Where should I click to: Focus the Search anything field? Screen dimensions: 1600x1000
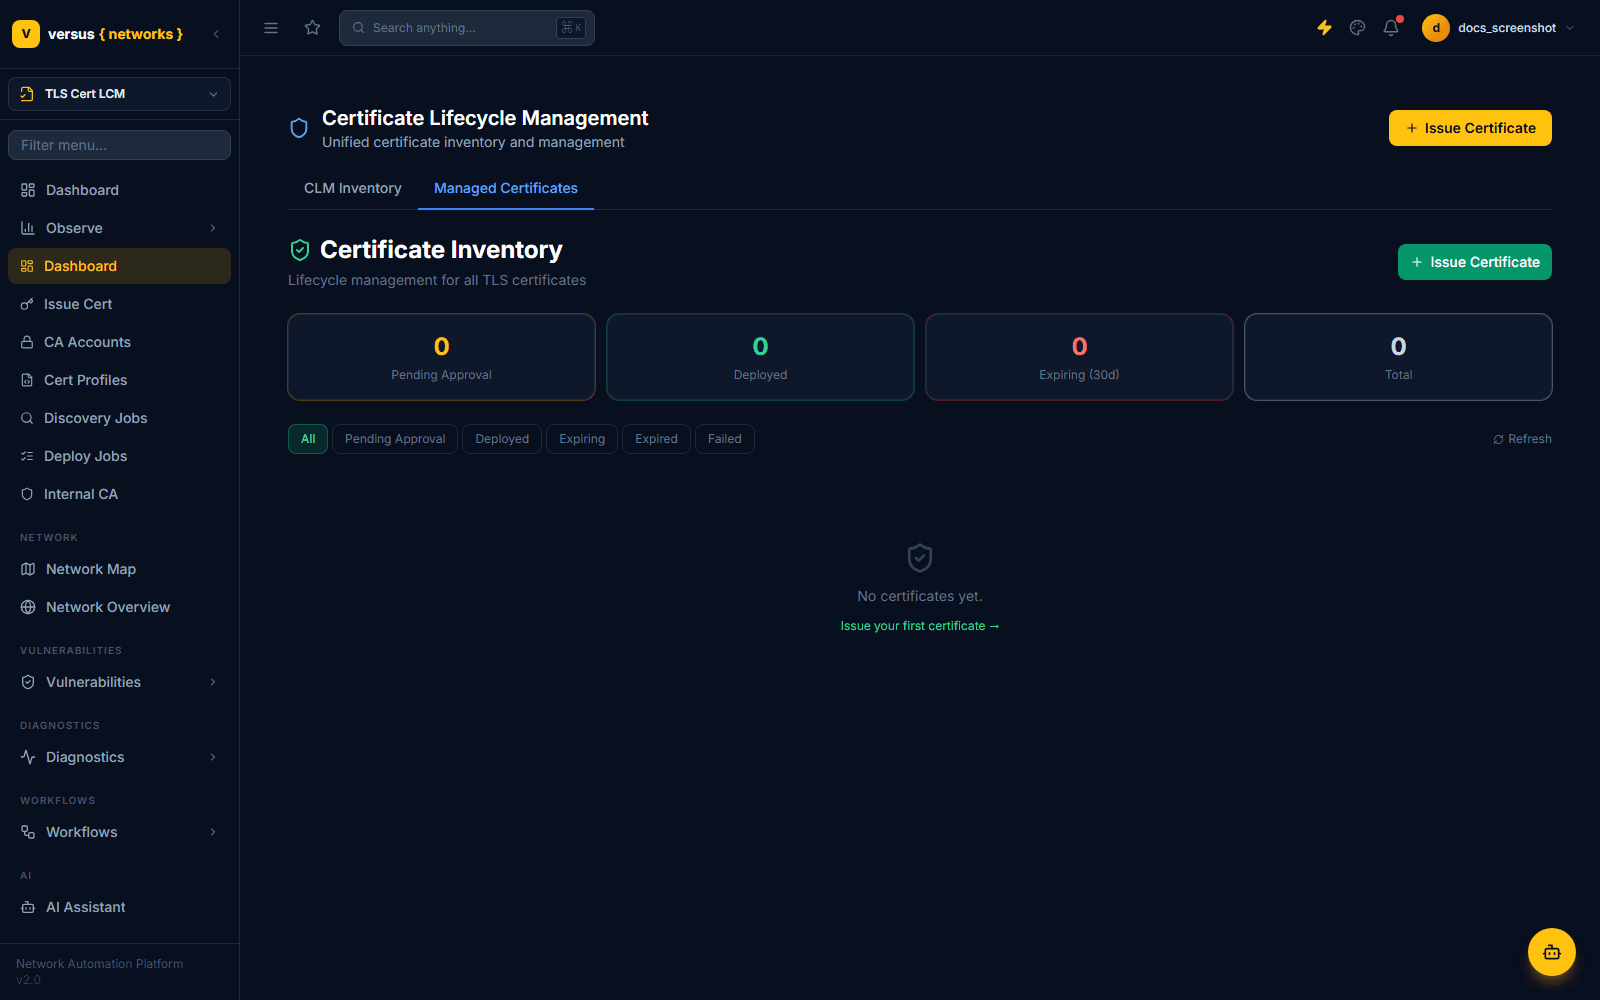tap(467, 28)
